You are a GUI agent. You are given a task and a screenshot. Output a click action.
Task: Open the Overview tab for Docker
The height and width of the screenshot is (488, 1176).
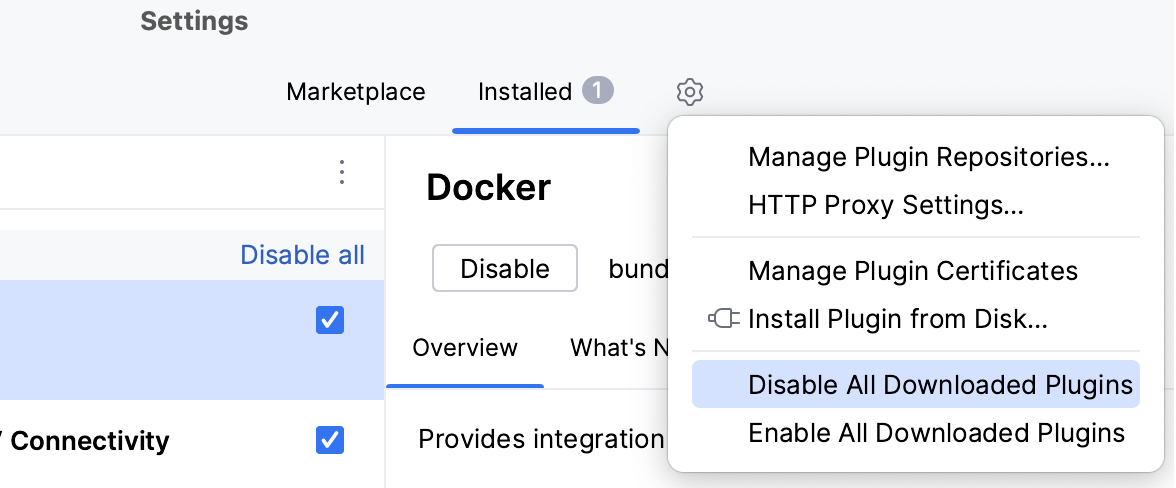pyautogui.click(x=465, y=348)
